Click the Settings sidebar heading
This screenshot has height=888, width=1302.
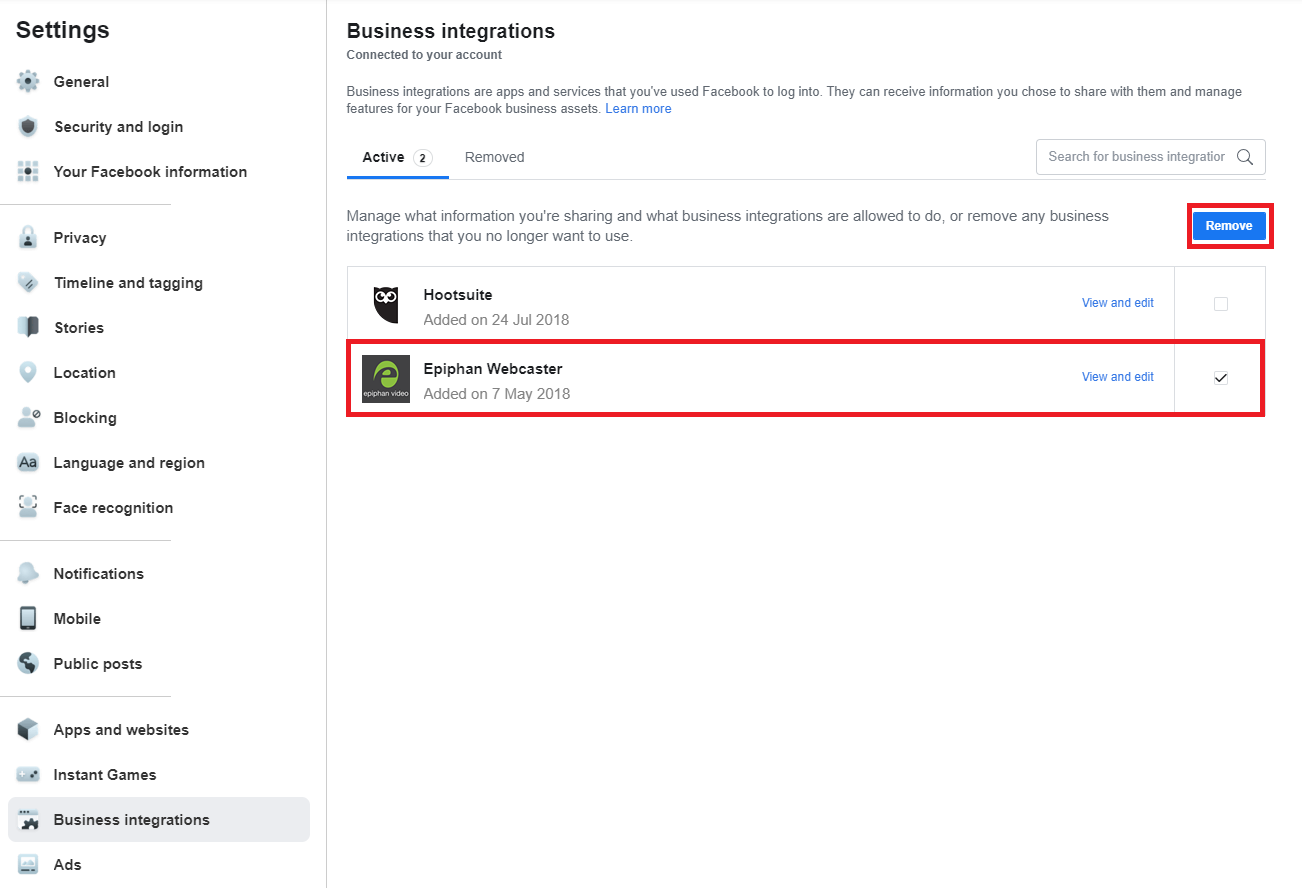point(63,30)
